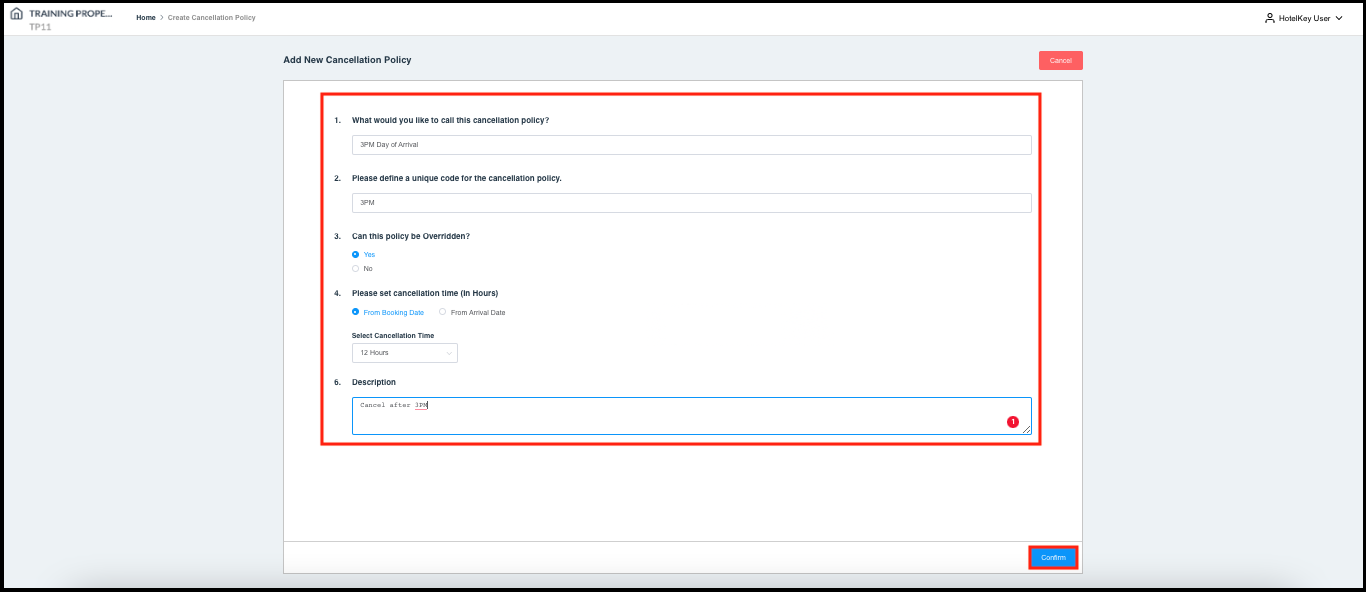Open the HotelKey User account menu
The image size is (1366, 592).
[1305, 18]
